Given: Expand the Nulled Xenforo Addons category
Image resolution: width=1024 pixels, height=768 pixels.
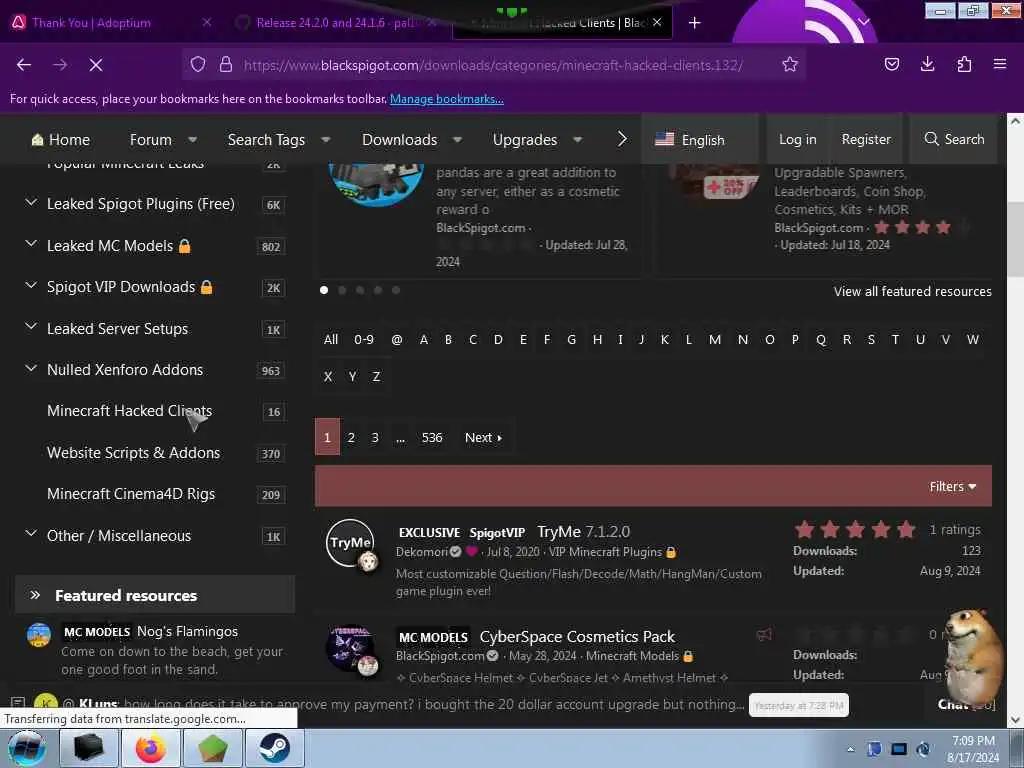Looking at the screenshot, I should pyautogui.click(x=31, y=368).
